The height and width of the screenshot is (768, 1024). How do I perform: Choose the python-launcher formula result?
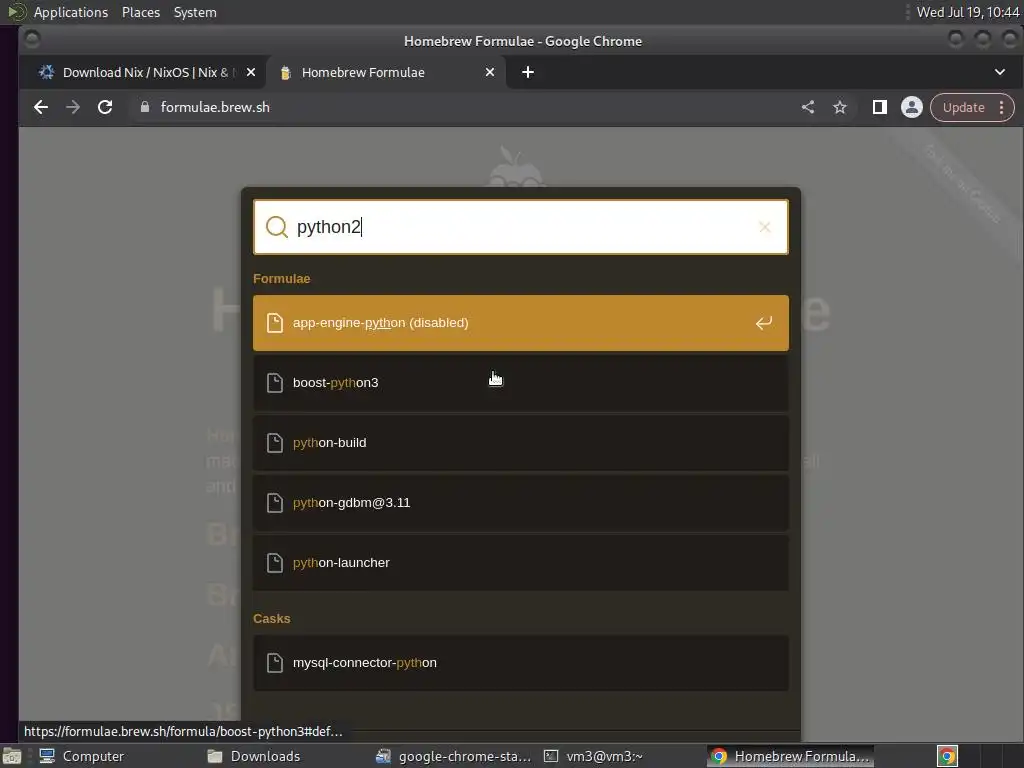[520, 563]
